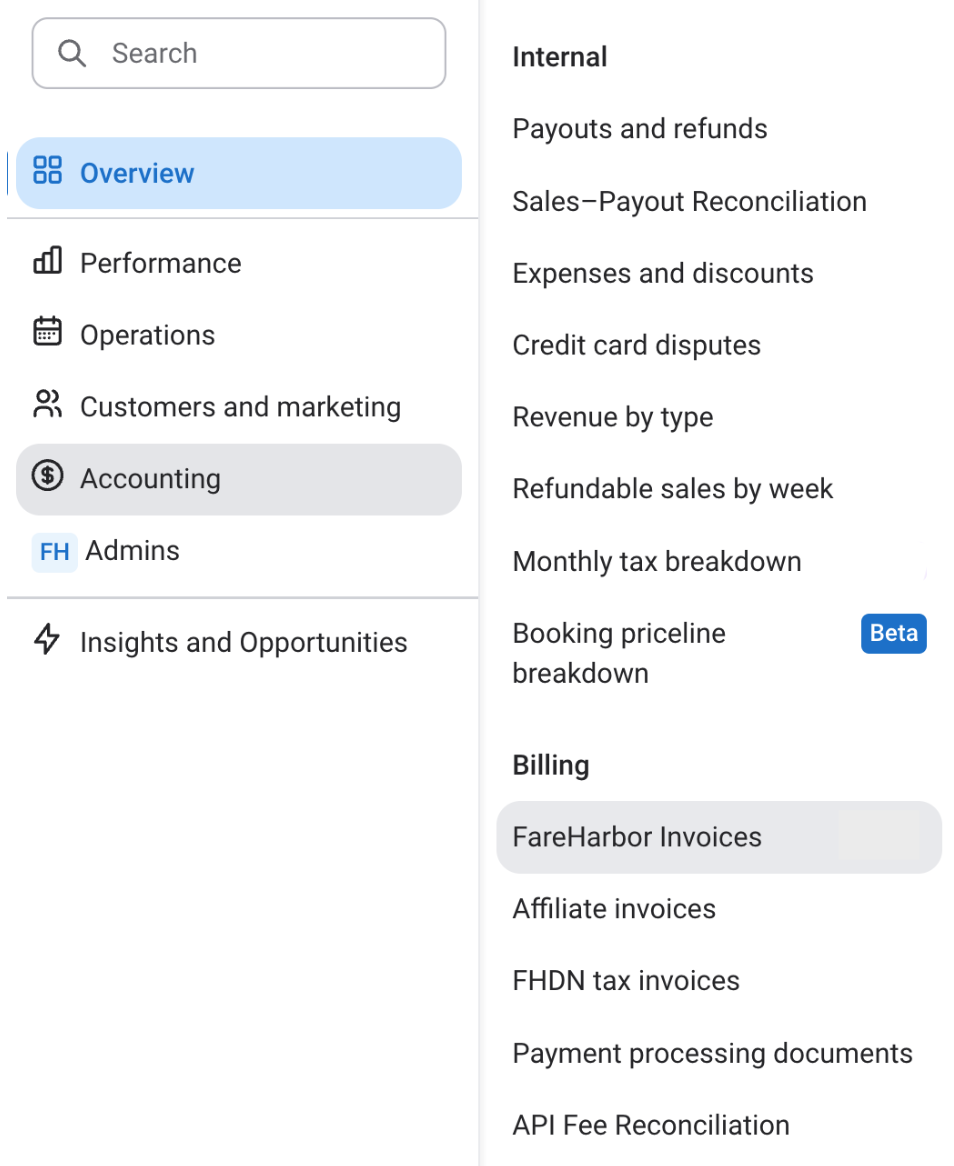
Task: Open Refundable sales by week
Action: click(x=672, y=489)
